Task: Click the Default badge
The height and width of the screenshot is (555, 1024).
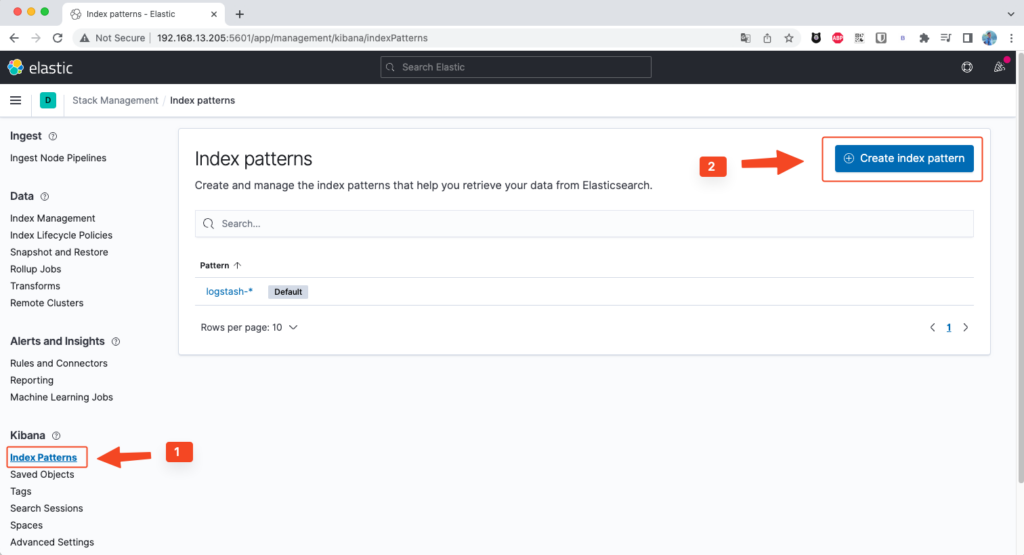Action: [x=288, y=292]
